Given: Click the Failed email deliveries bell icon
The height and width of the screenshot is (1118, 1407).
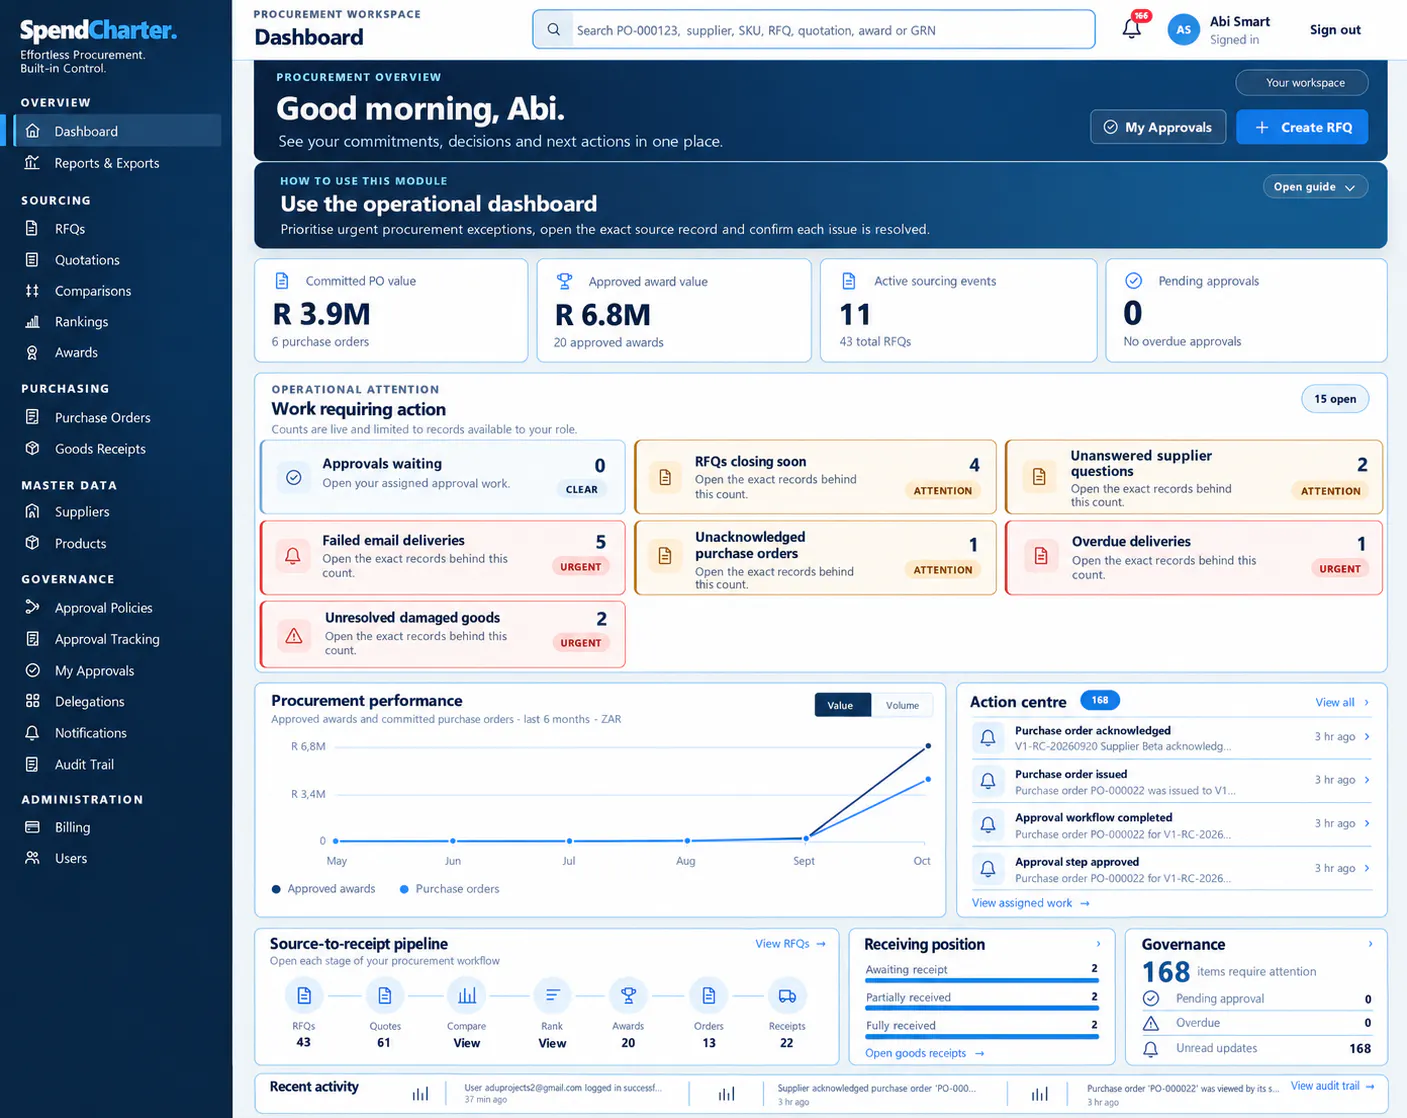Looking at the screenshot, I should (x=293, y=556).
